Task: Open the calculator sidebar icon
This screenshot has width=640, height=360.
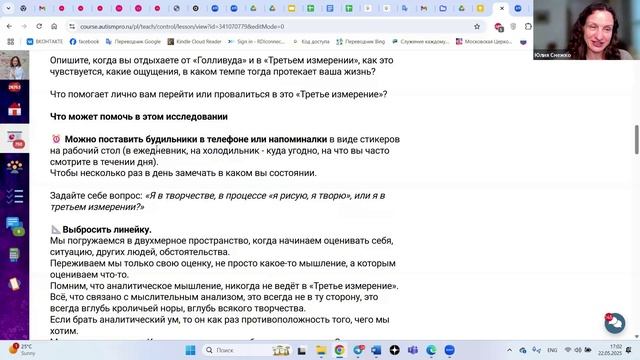Action: [x=14, y=255]
